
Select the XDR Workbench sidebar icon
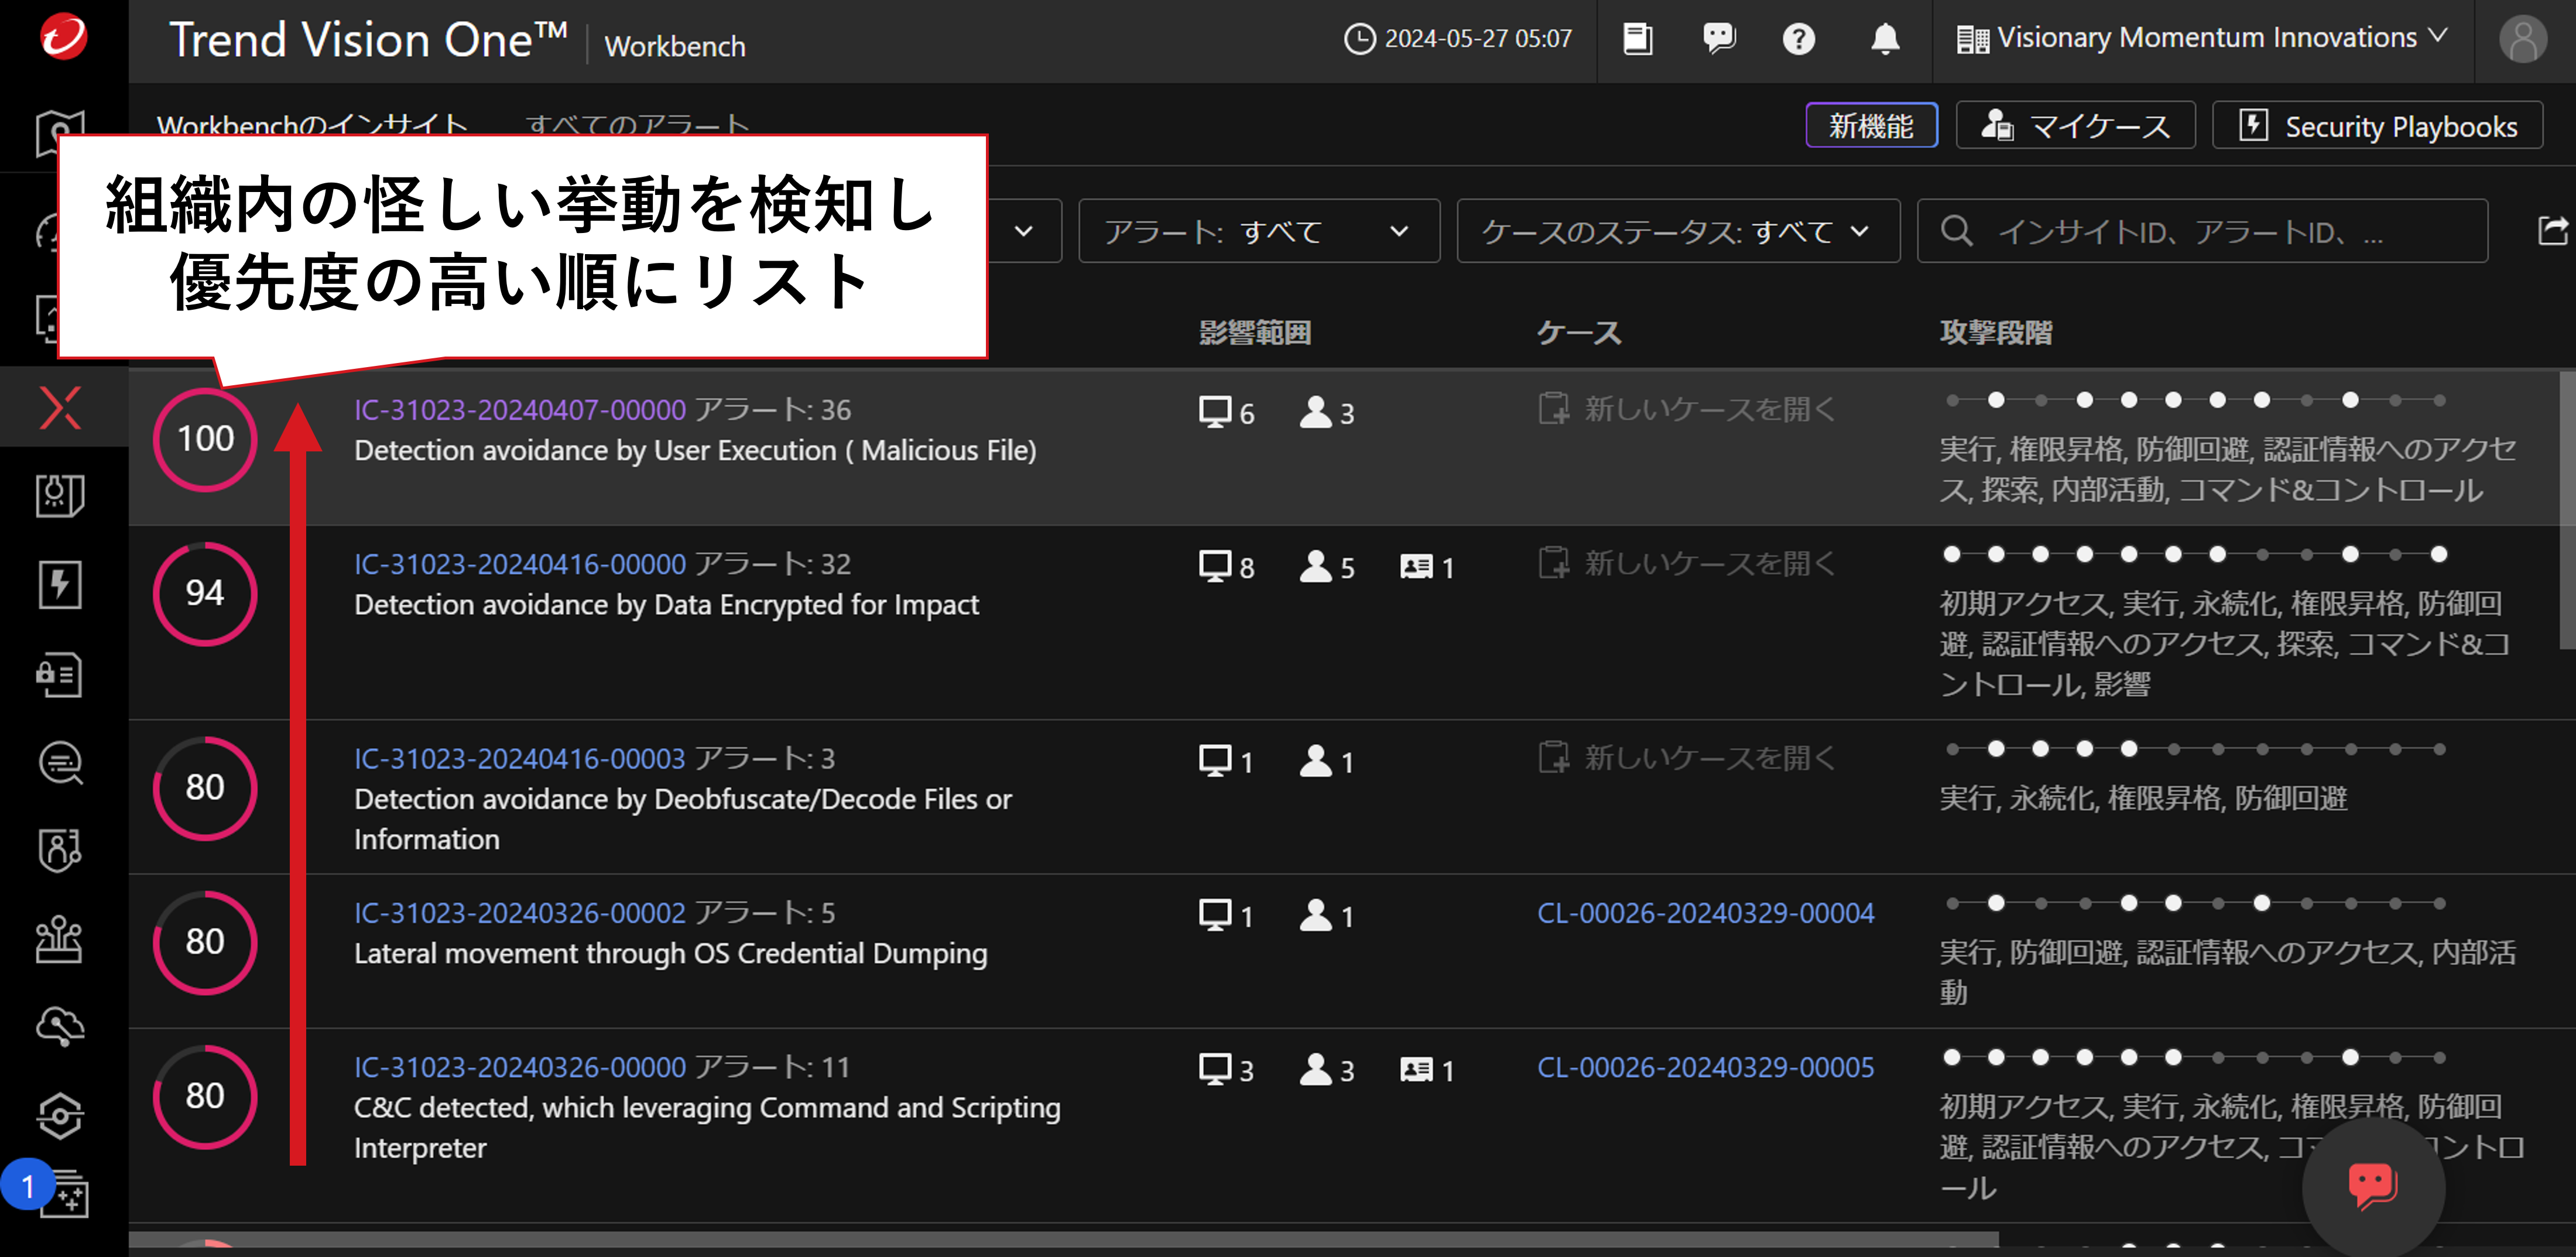(60, 407)
